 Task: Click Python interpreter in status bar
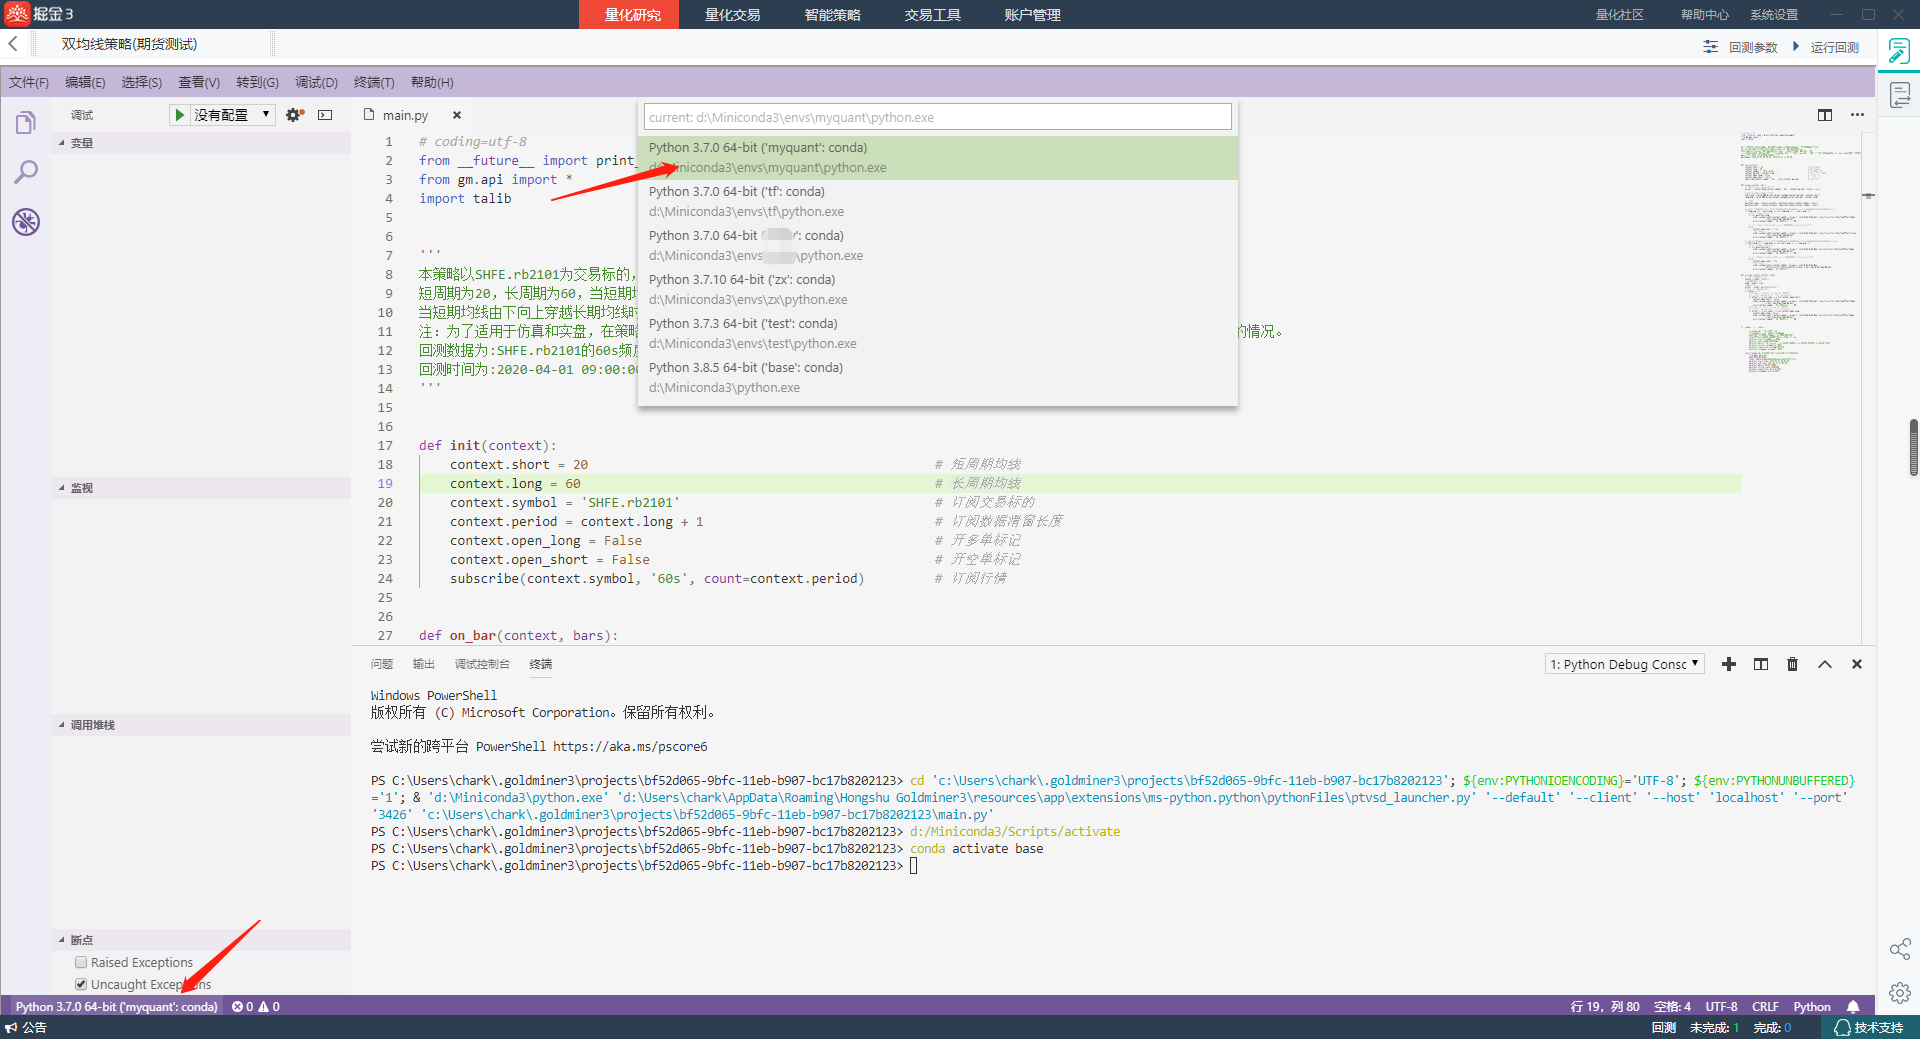[x=116, y=1007]
